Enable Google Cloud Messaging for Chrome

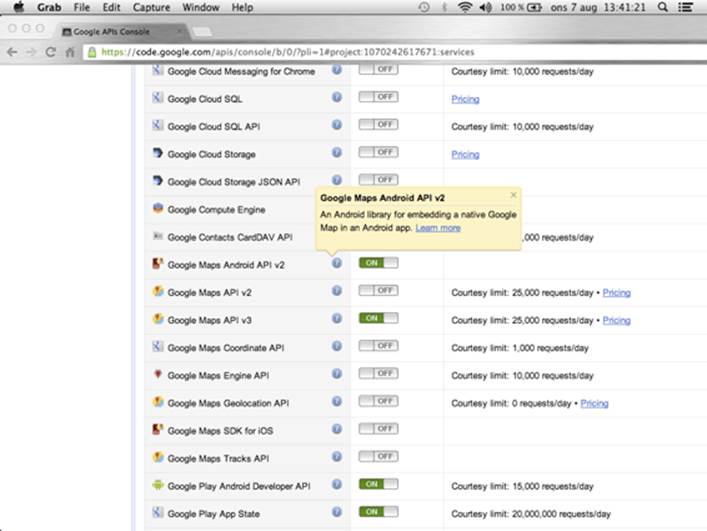[378, 69]
